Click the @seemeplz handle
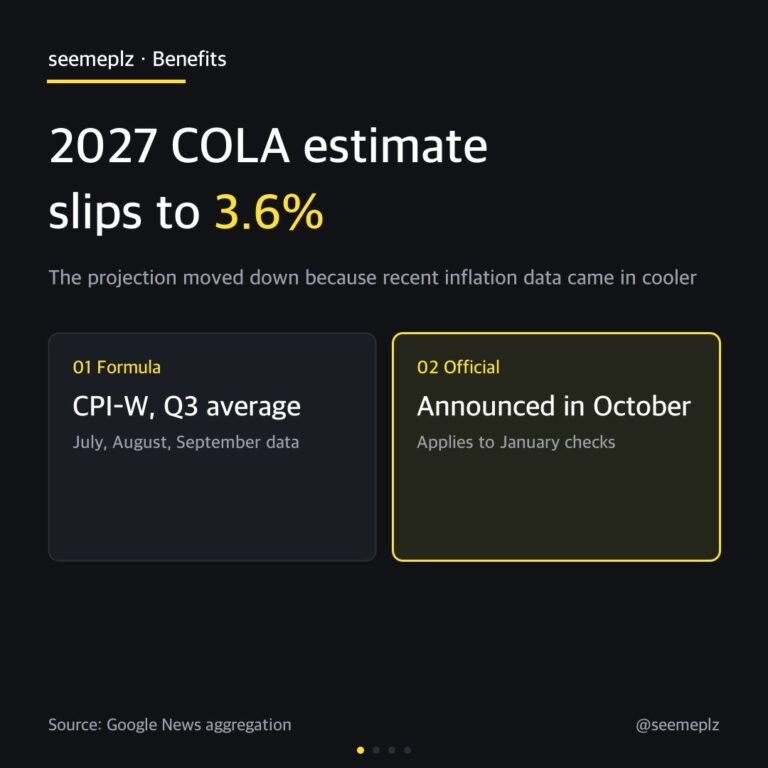 pyautogui.click(x=677, y=725)
